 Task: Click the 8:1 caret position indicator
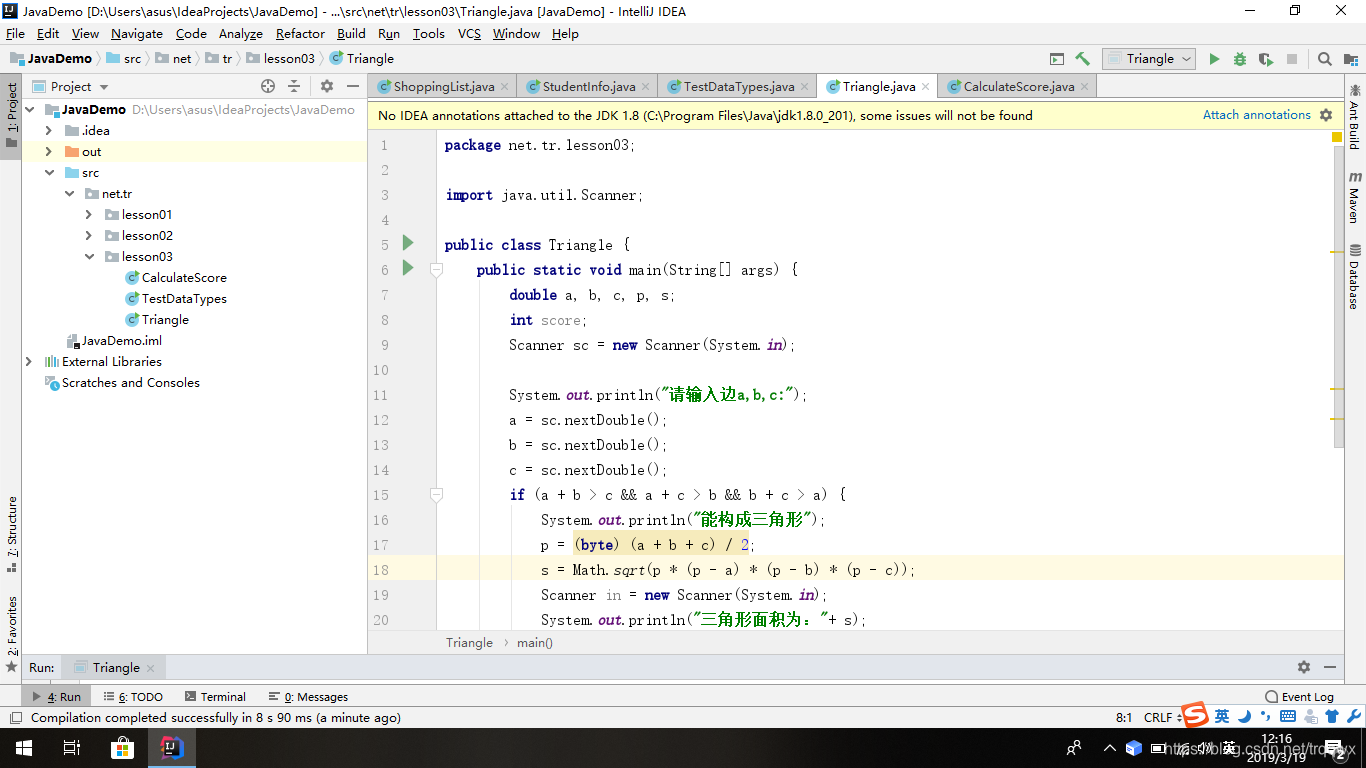pyautogui.click(x=1124, y=718)
